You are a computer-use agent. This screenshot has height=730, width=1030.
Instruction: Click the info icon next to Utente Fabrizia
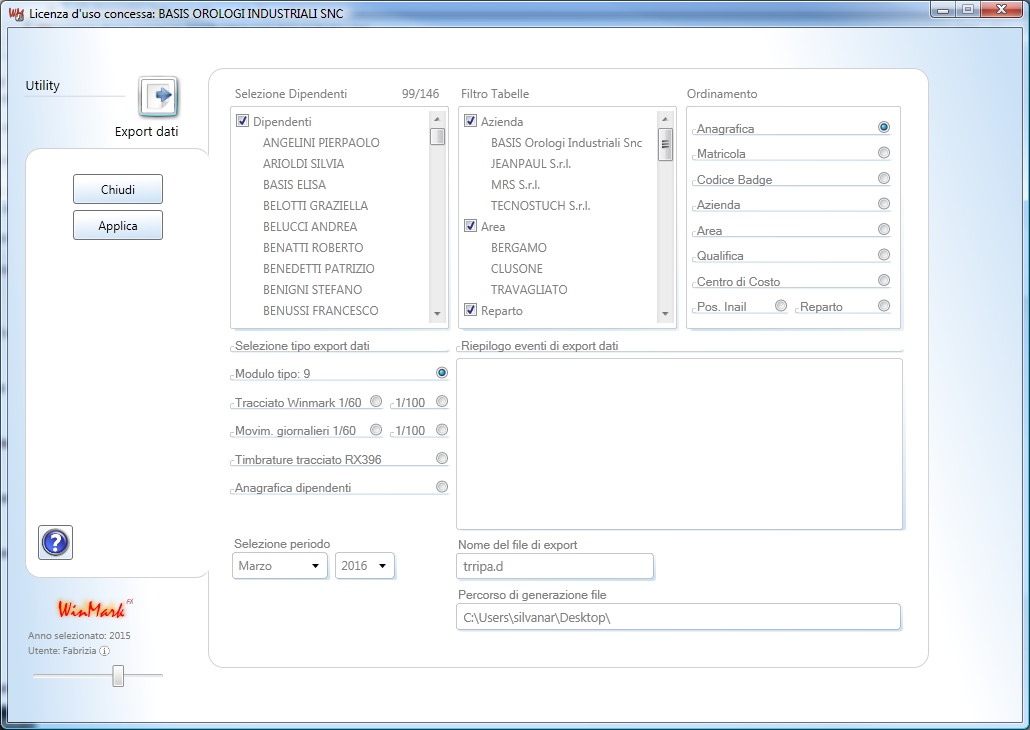(x=104, y=650)
